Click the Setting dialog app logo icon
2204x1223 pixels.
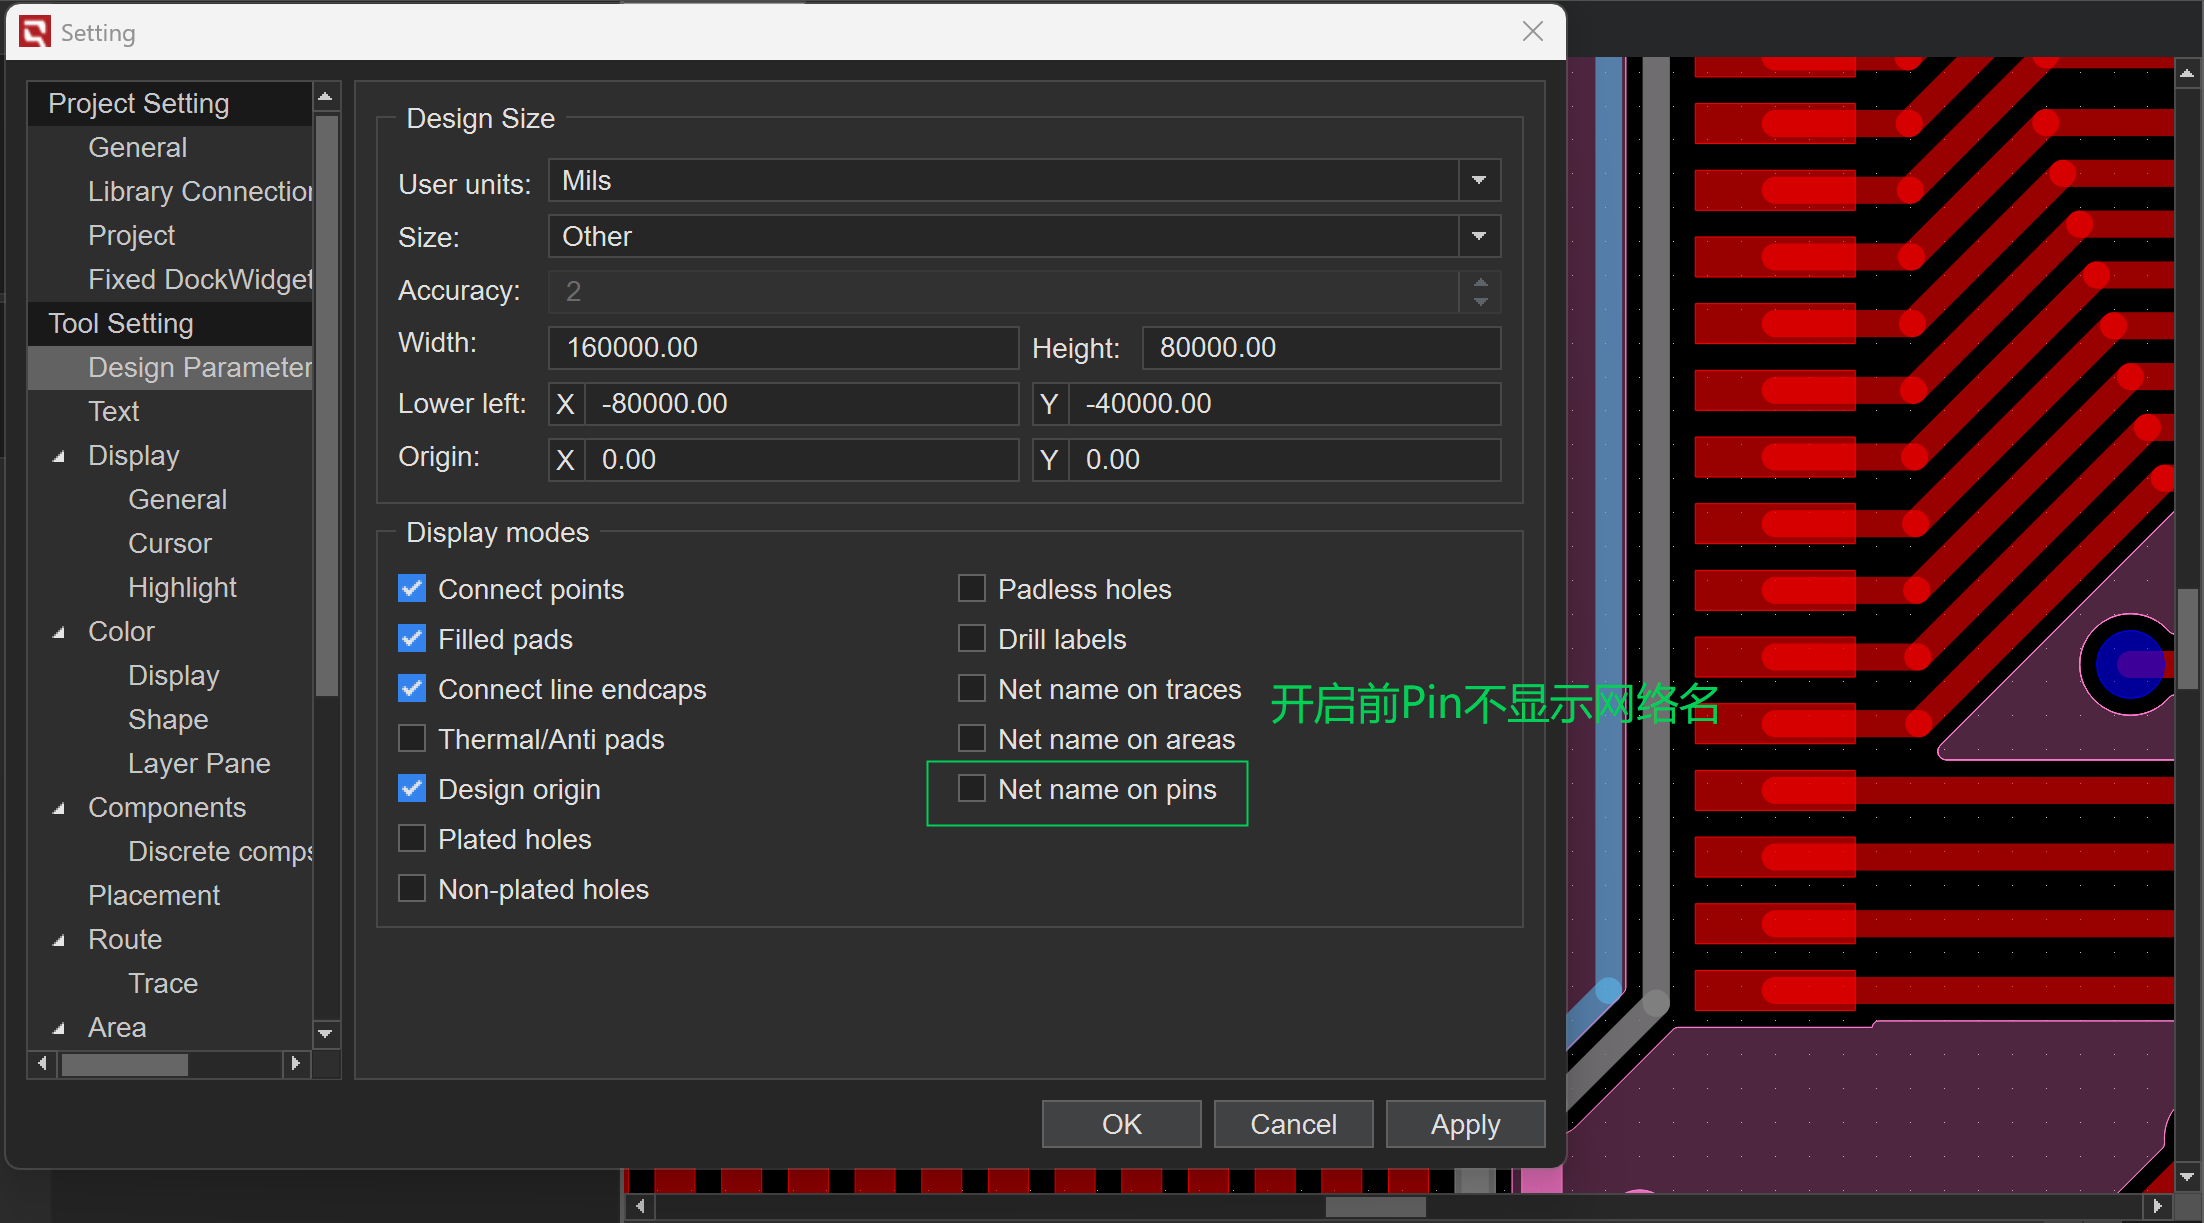coord(34,32)
